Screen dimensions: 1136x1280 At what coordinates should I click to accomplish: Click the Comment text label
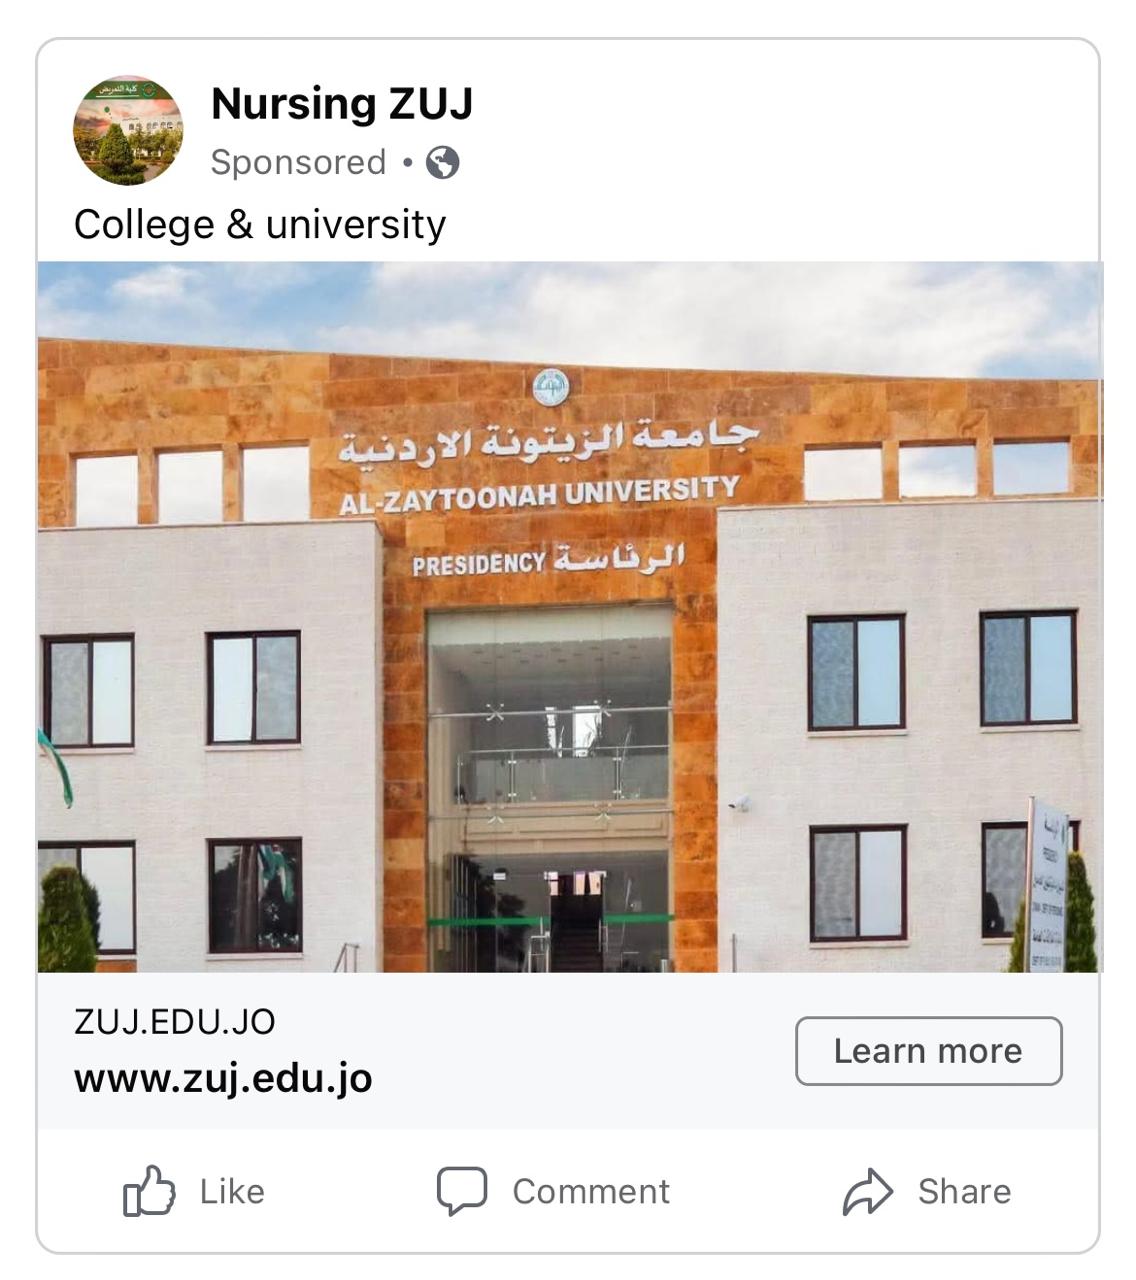[591, 1191]
